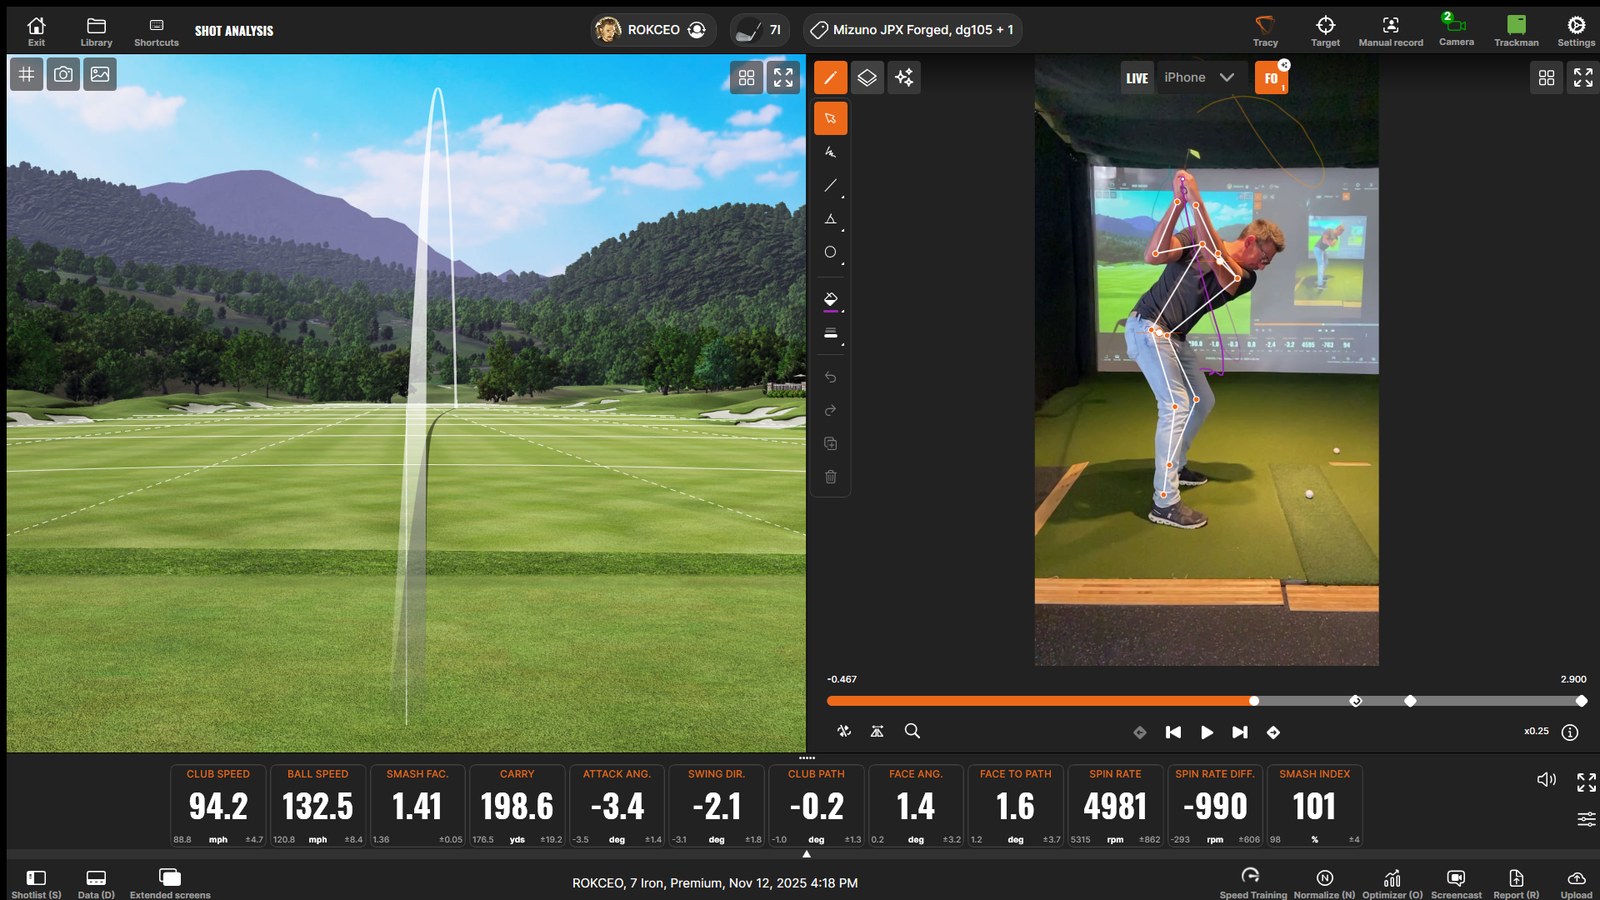Open the Trackman device status
The image size is (1600, 900).
(x=1516, y=30)
